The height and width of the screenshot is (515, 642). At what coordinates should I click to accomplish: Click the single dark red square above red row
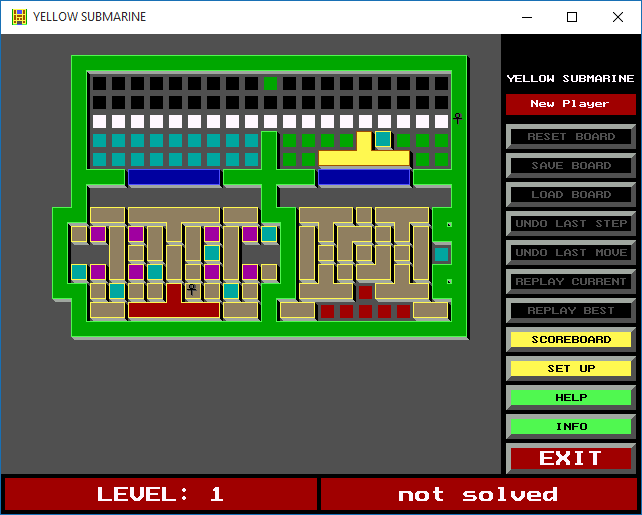tap(365, 292)
